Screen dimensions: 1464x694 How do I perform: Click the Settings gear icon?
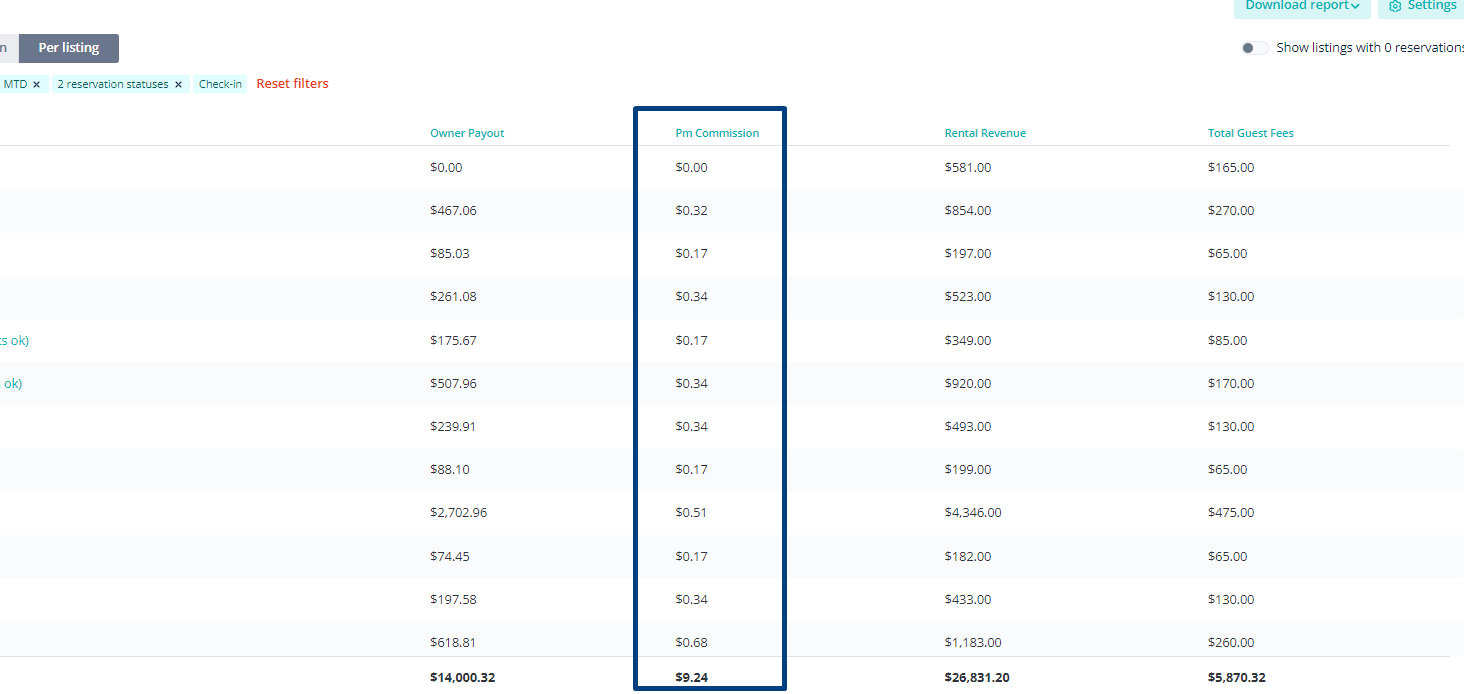point(1395,6)
